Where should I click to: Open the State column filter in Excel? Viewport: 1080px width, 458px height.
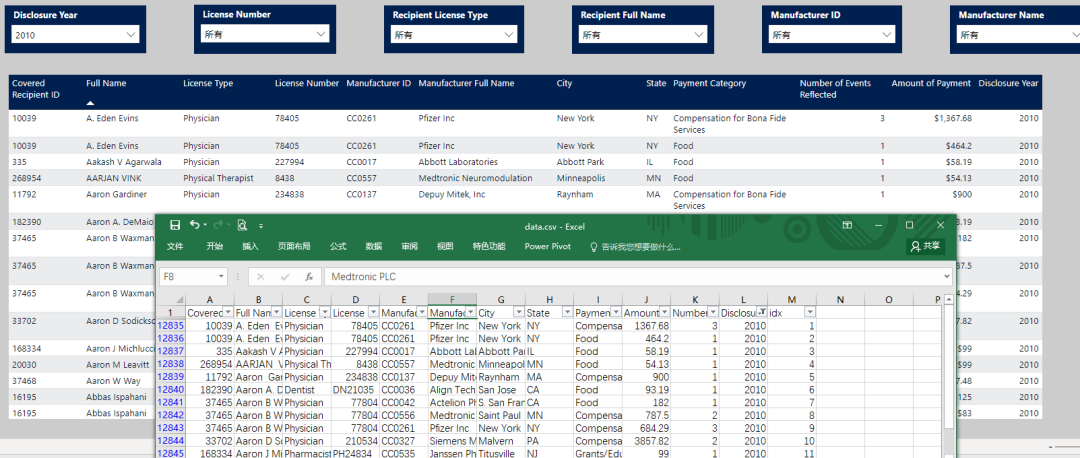point(568,313)
